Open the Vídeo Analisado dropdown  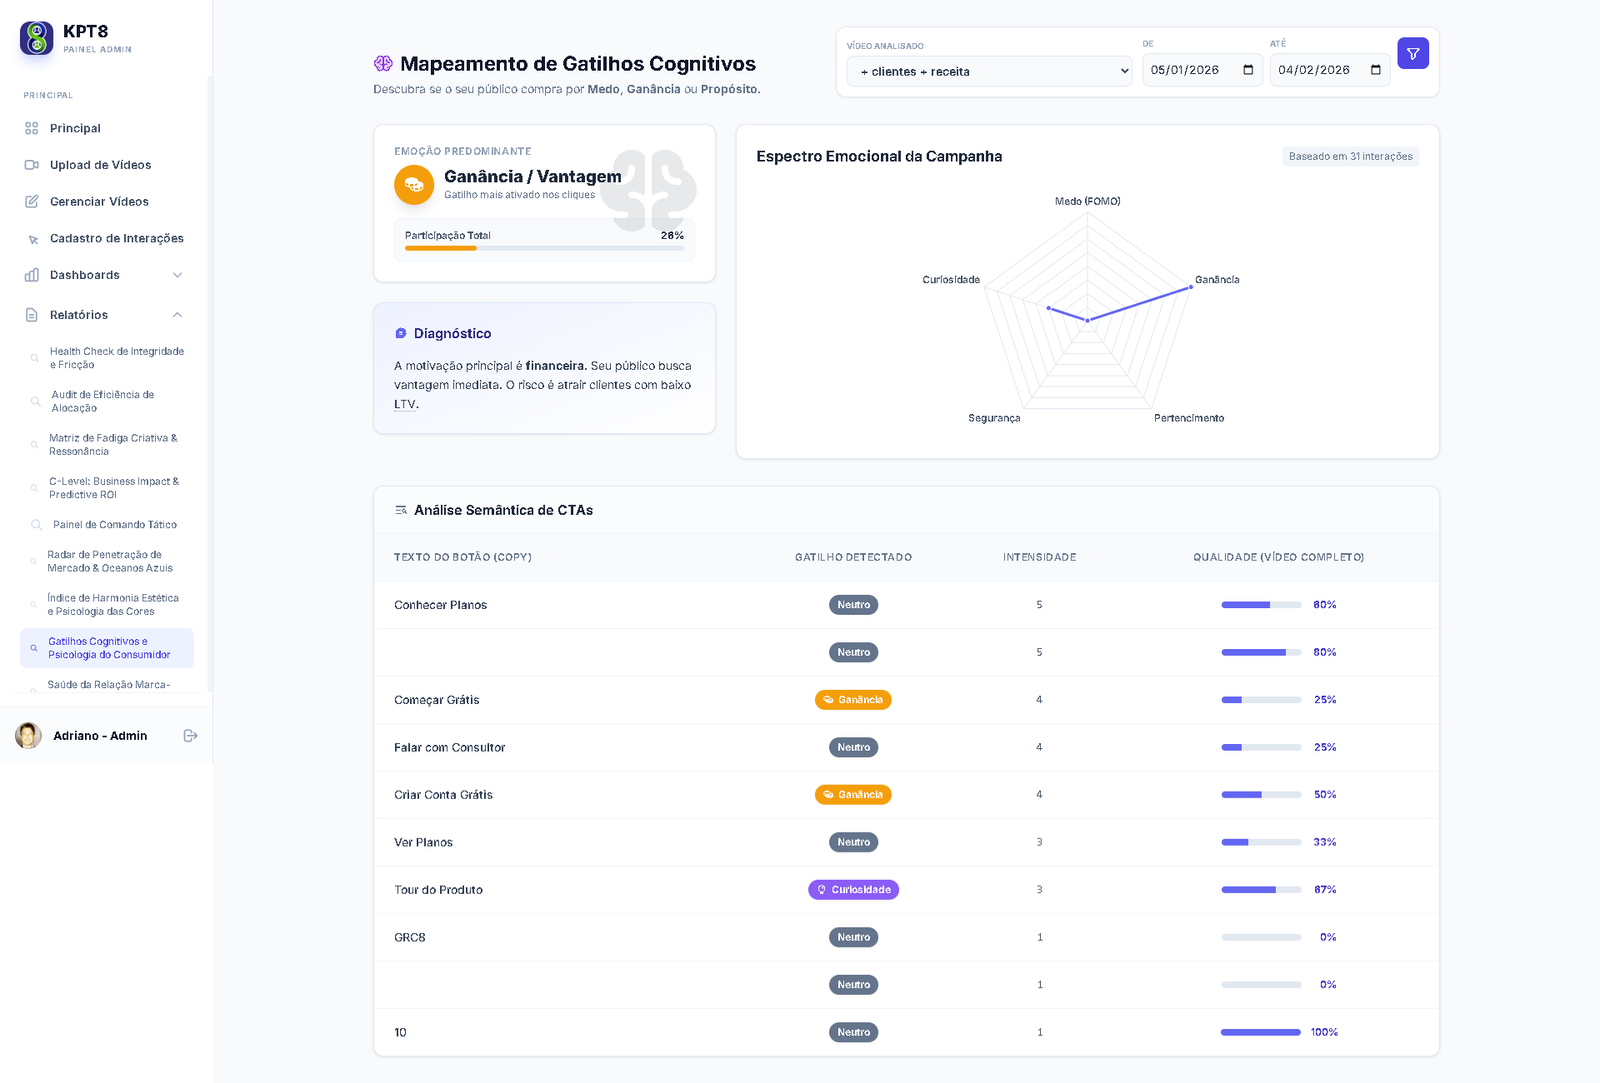tap(988, 71)
